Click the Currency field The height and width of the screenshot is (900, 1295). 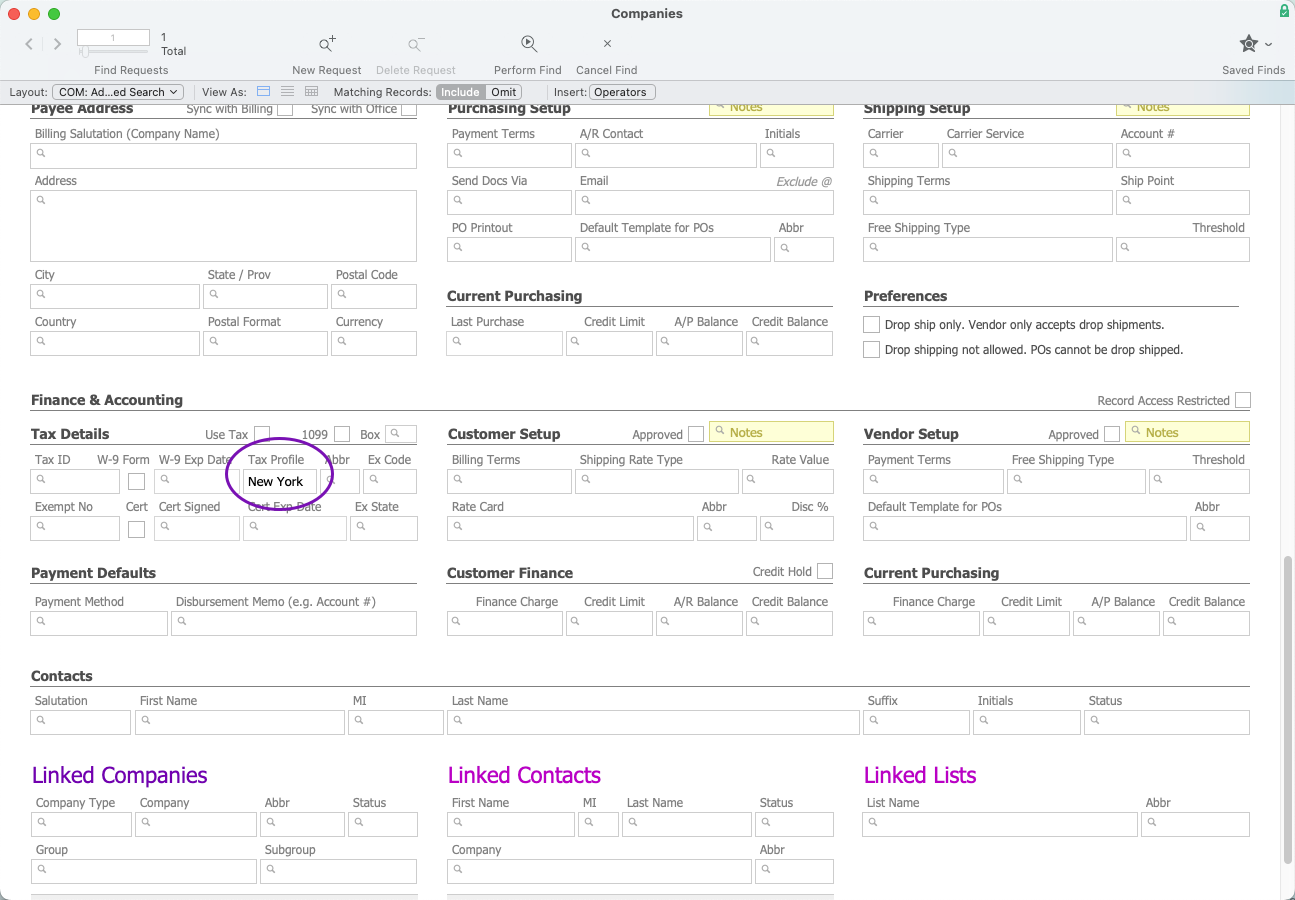pos(374,343)
